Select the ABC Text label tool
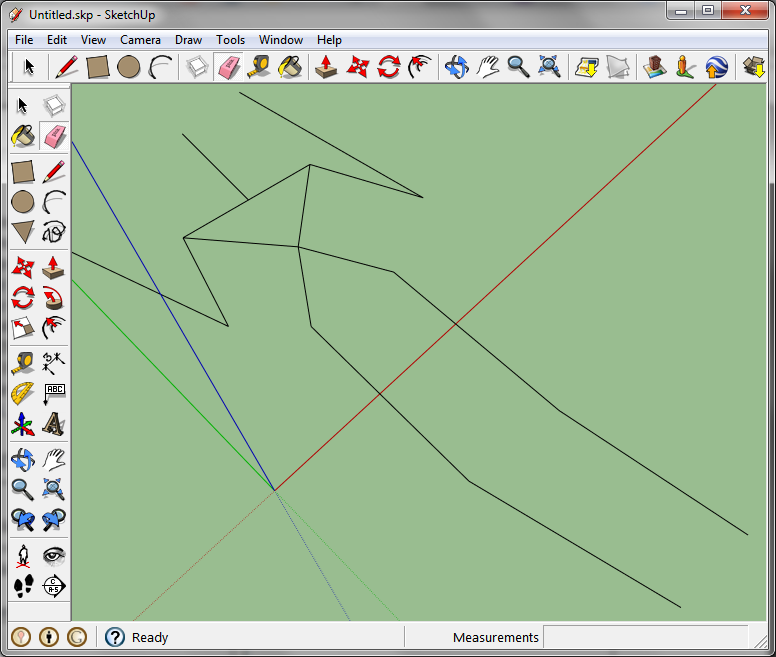Viewport: 776px width, 657px height. pos(53,394)
